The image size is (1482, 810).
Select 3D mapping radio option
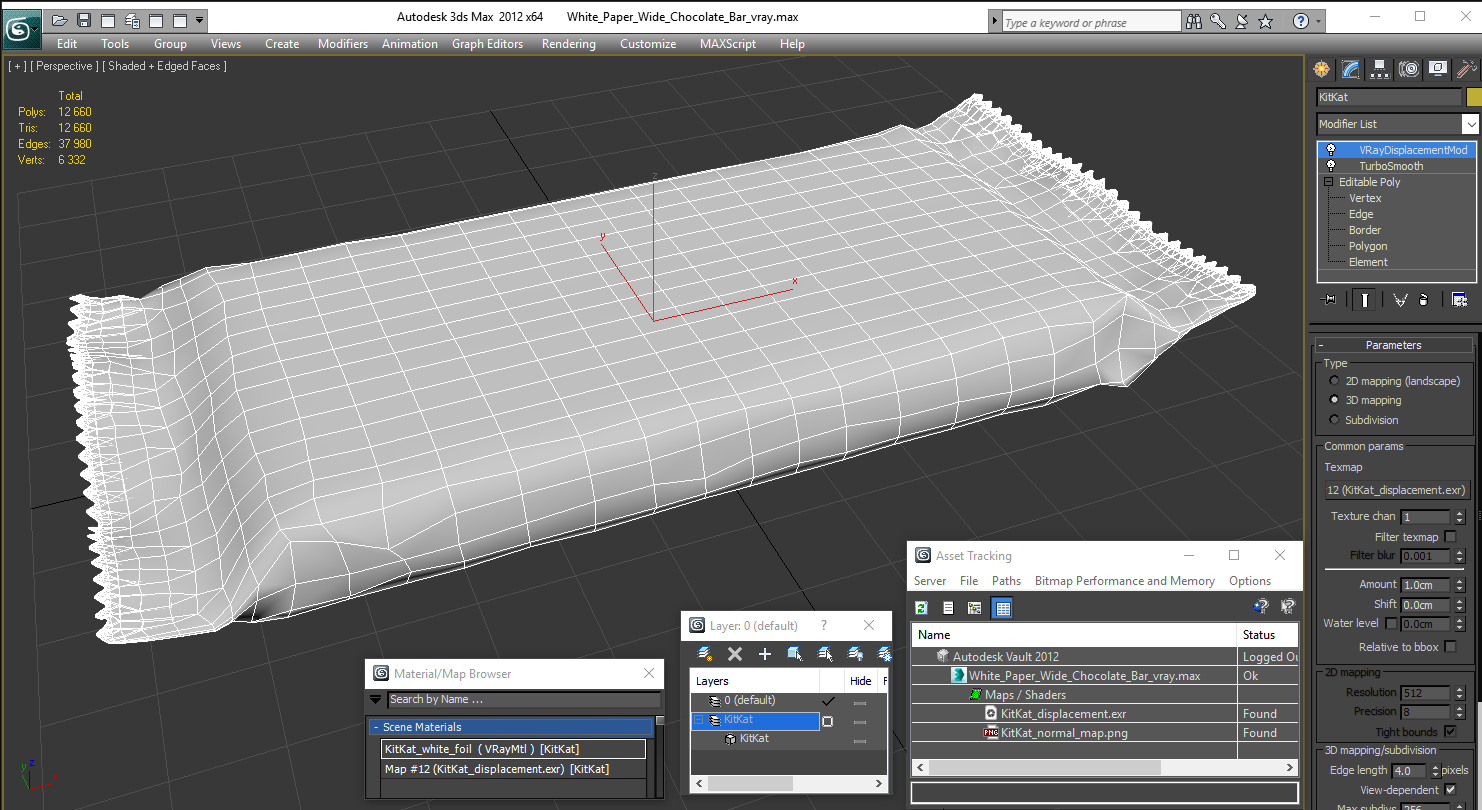1334,400
